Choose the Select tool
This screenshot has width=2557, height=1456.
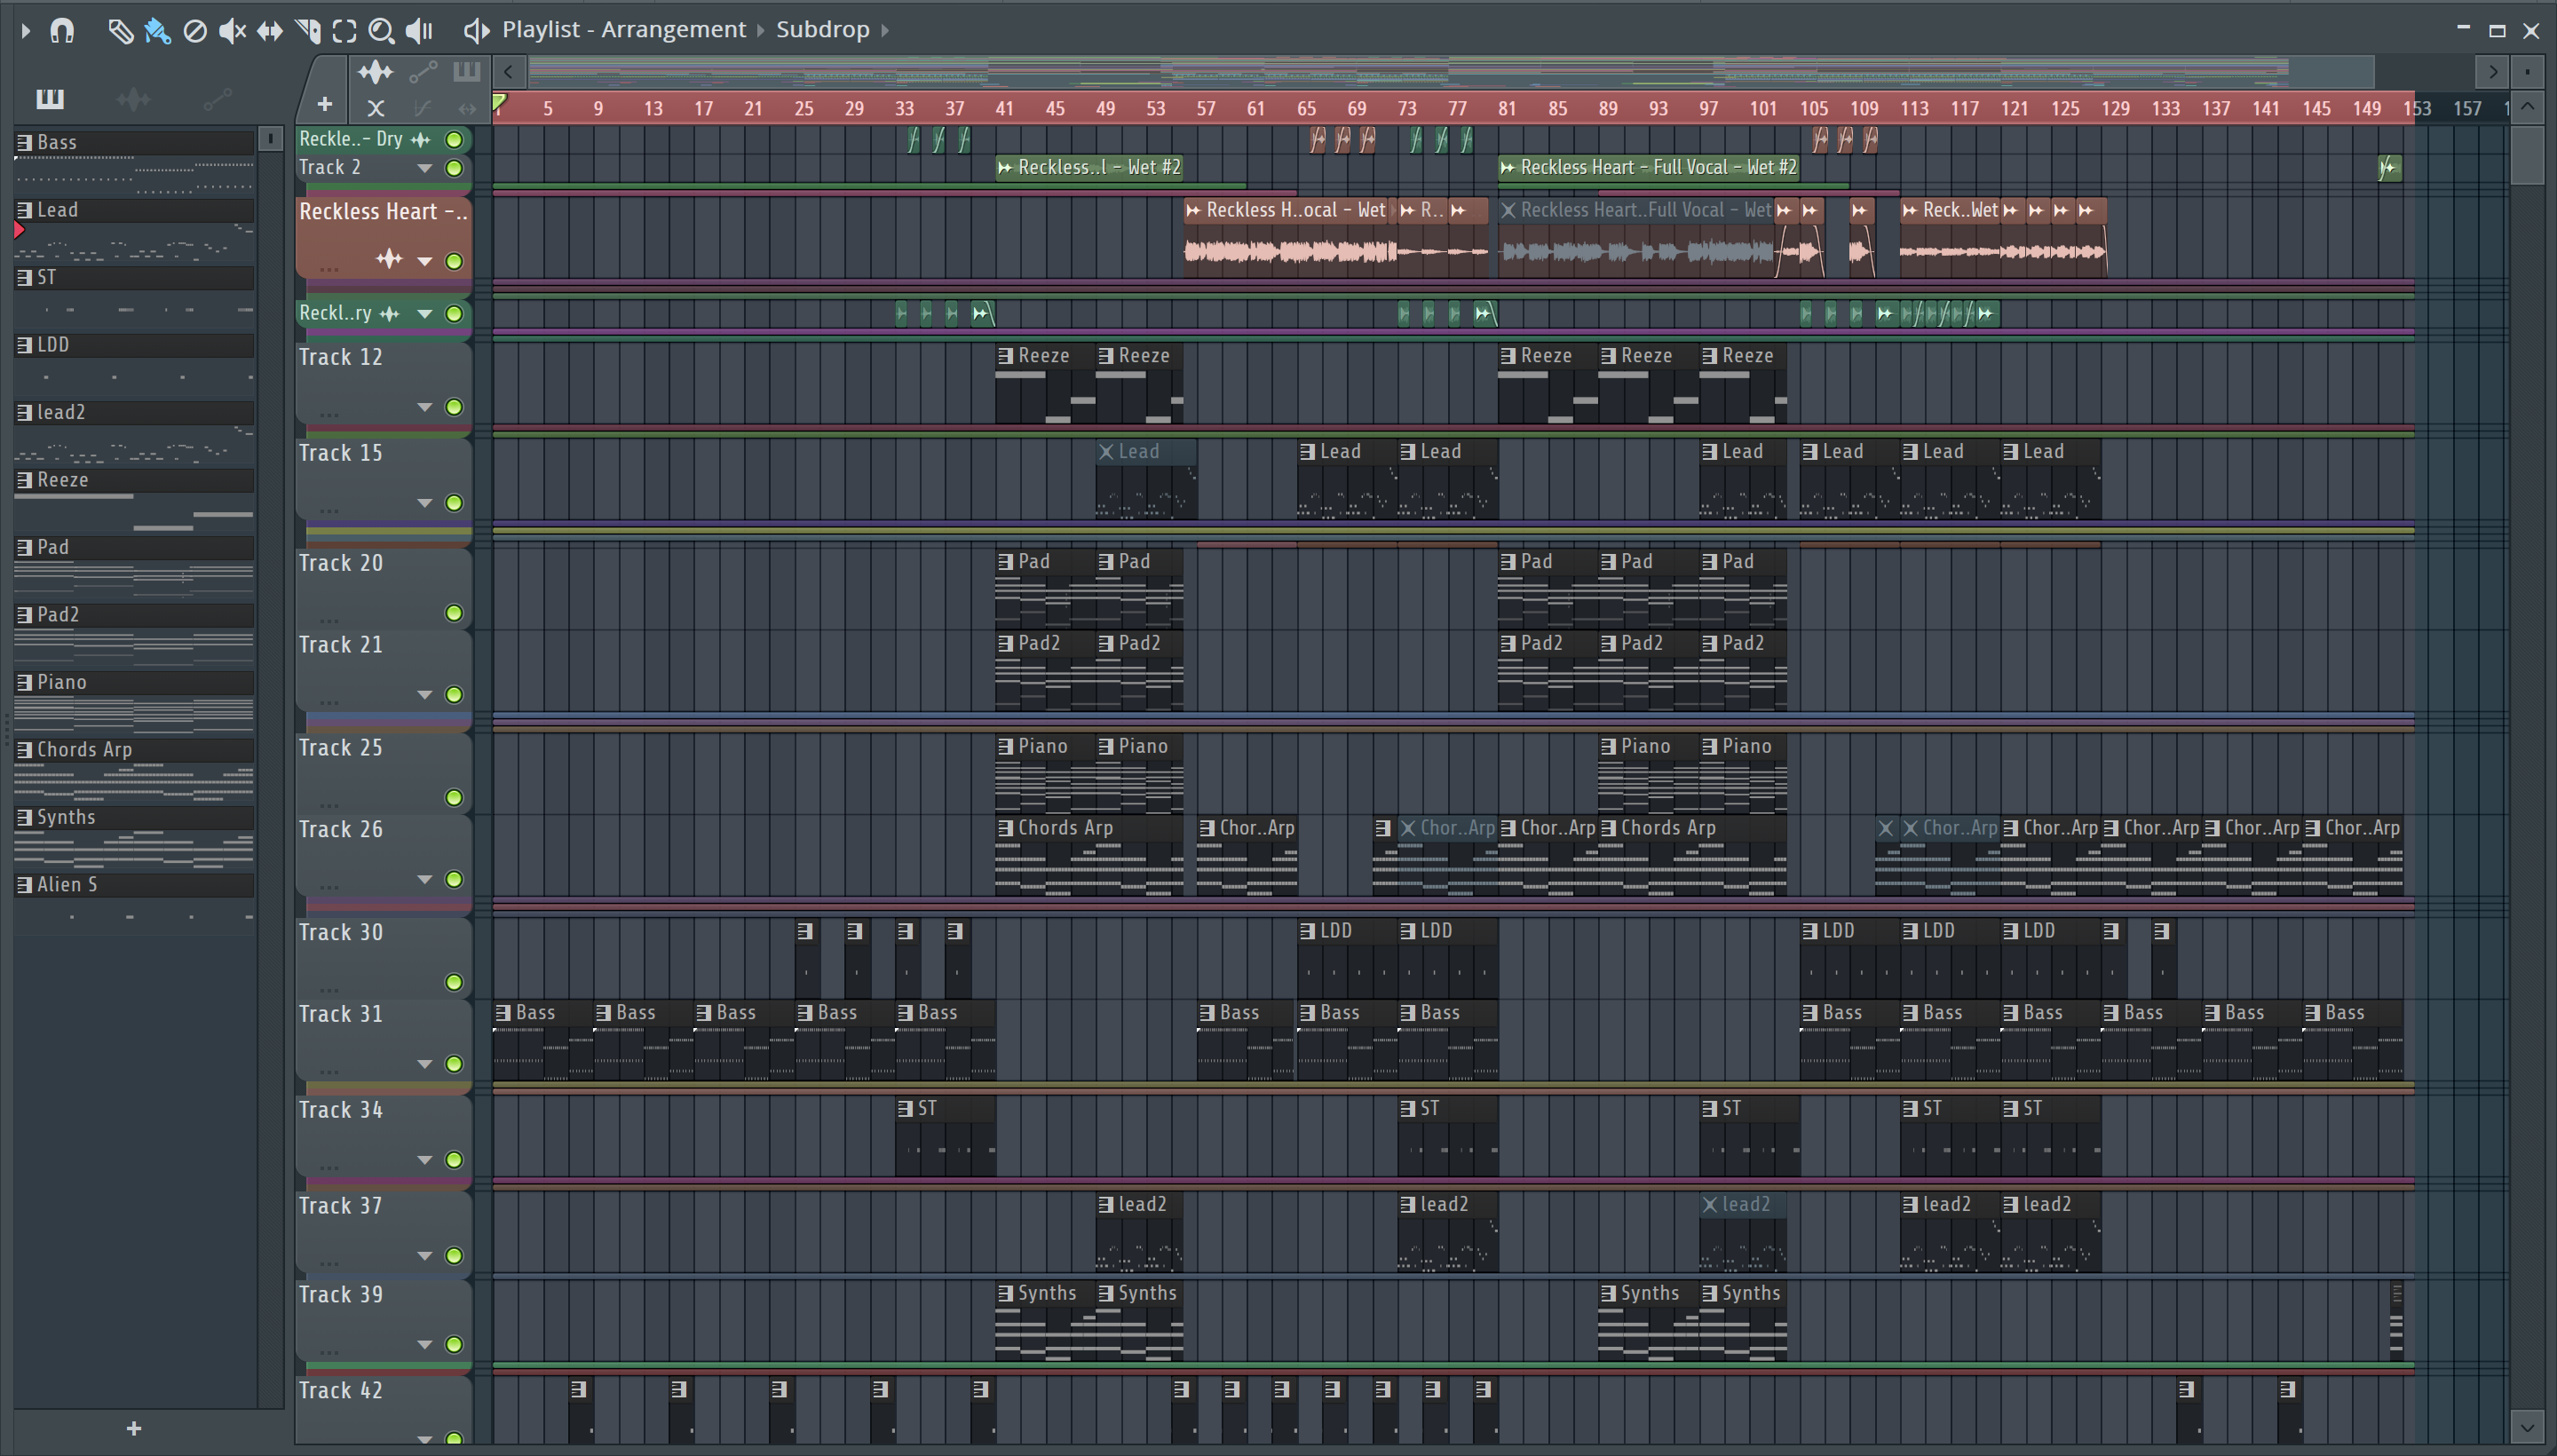click(x=344, y=31)
